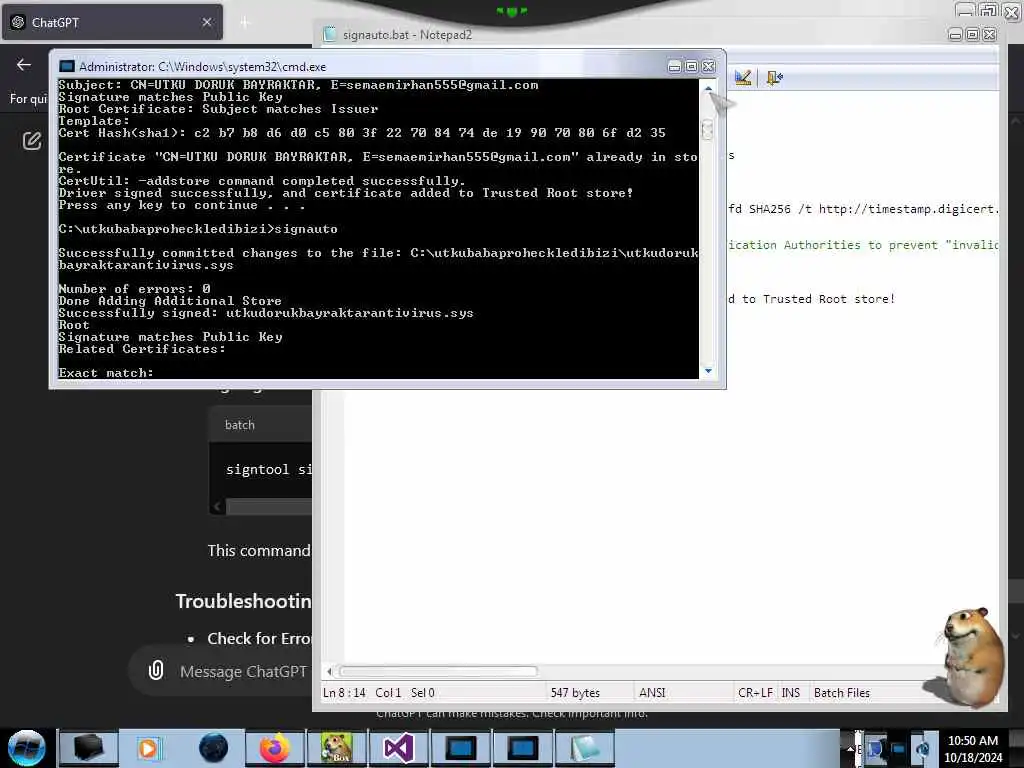Image resolution: width=1024 pixels, height=768 pixels.
Task: Close the ChatGPT tab
Action: click(x=206, y=22)
